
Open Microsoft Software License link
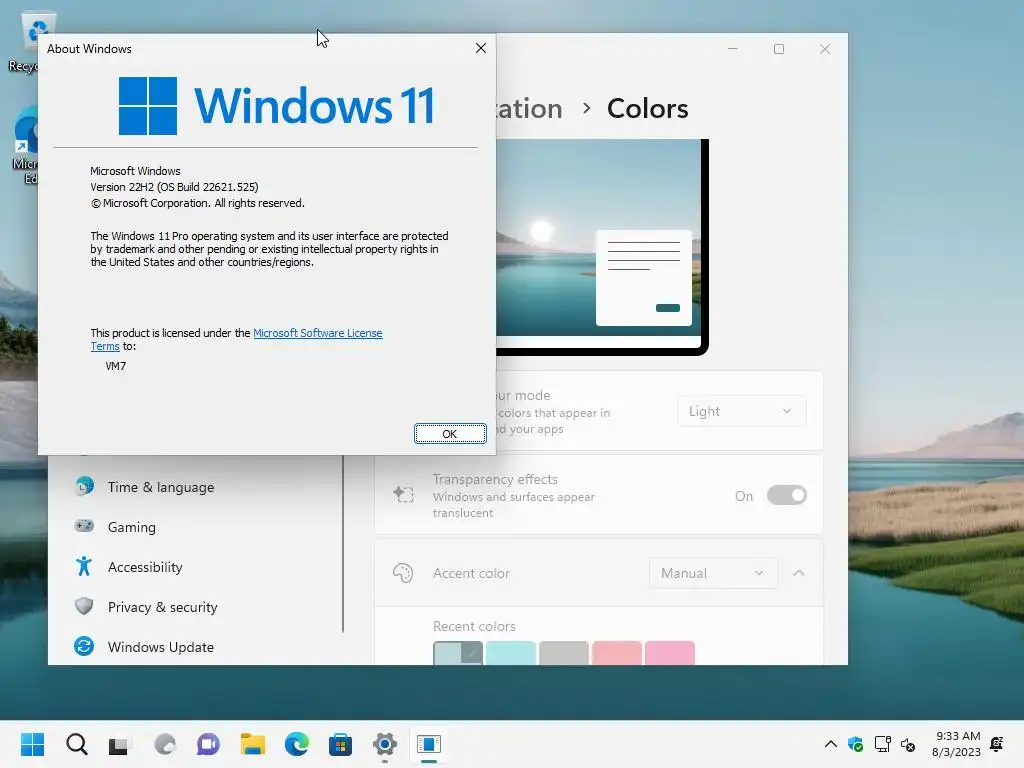coord(317,333)
